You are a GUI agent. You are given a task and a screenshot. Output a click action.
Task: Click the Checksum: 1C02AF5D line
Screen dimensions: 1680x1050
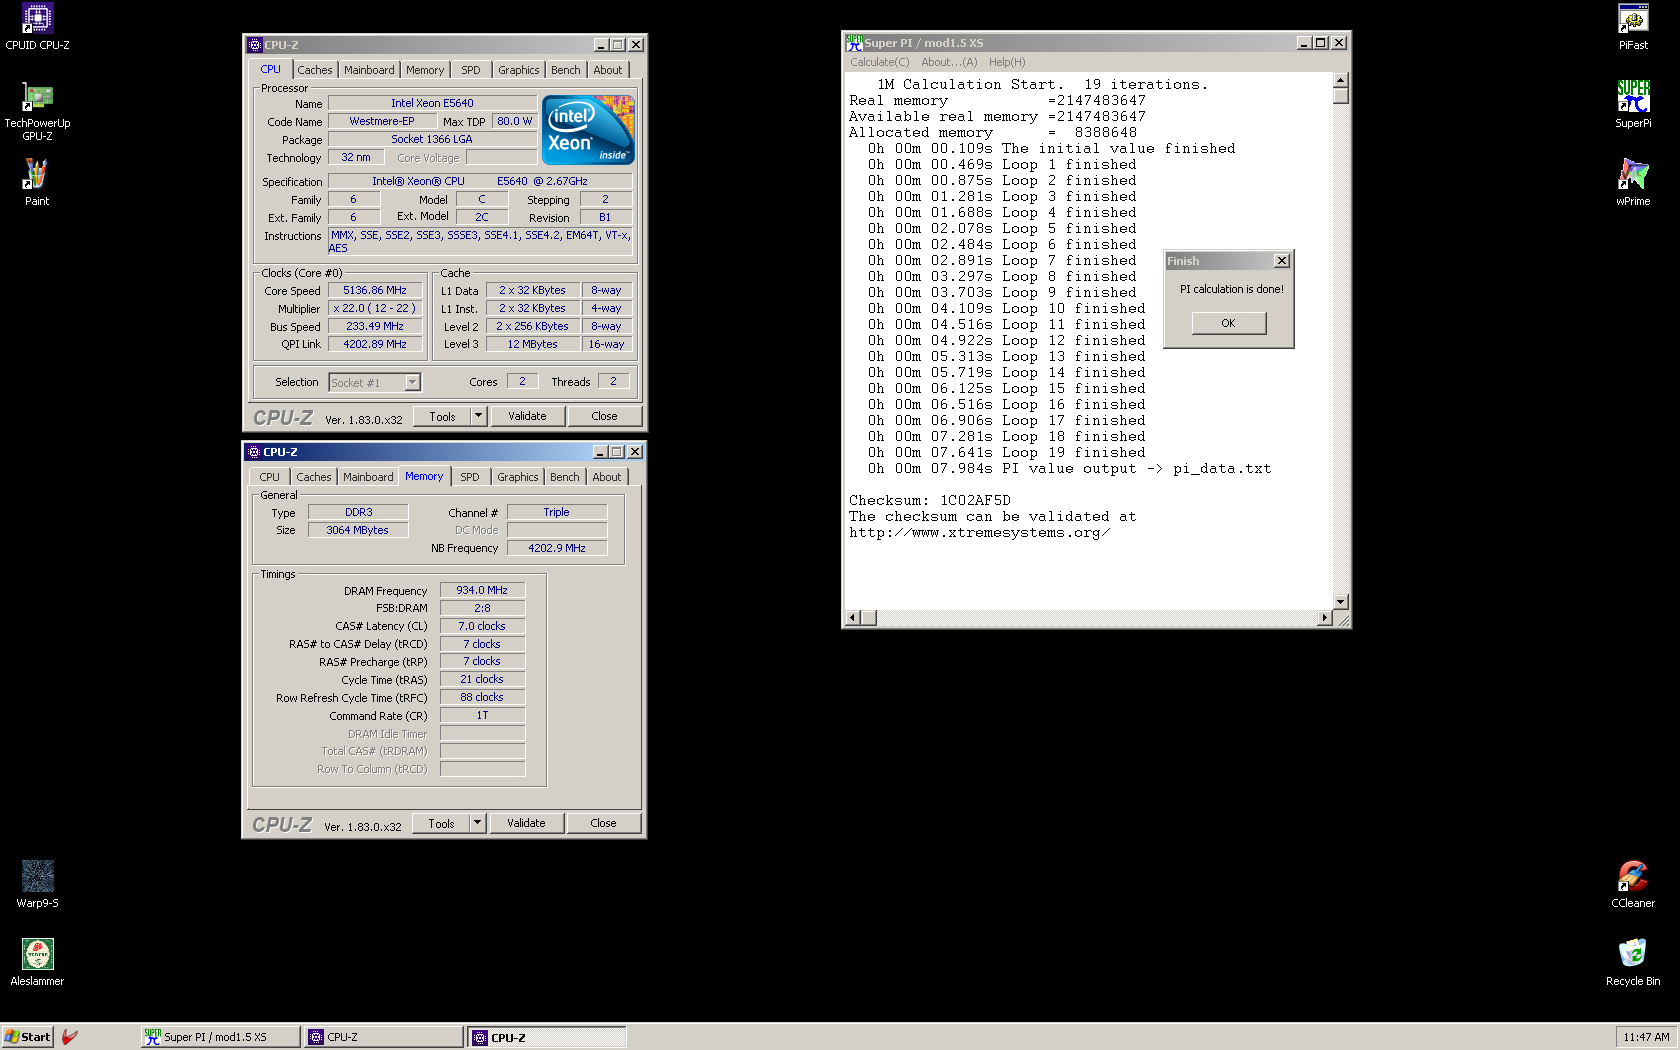click(x=930, y=500)
